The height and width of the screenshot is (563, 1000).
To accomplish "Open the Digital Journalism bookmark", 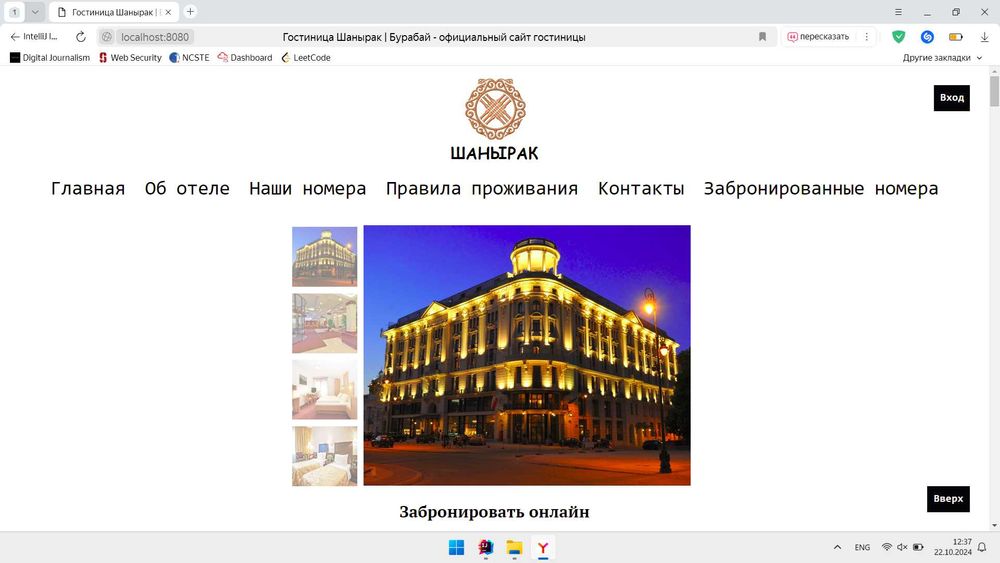I will [x=50, y=57].
